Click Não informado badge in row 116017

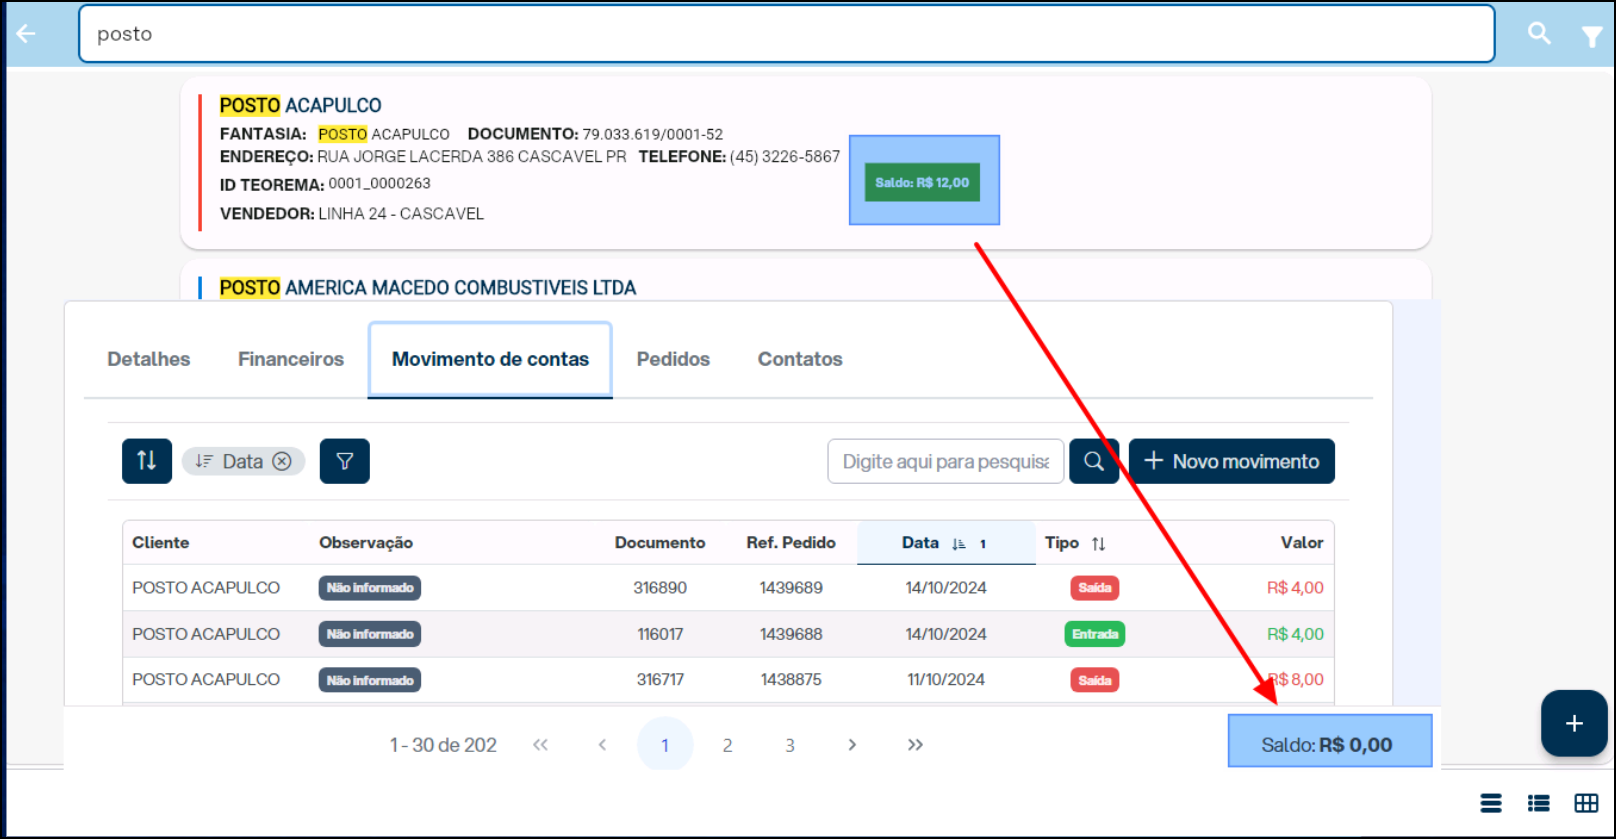pos(370,634)
